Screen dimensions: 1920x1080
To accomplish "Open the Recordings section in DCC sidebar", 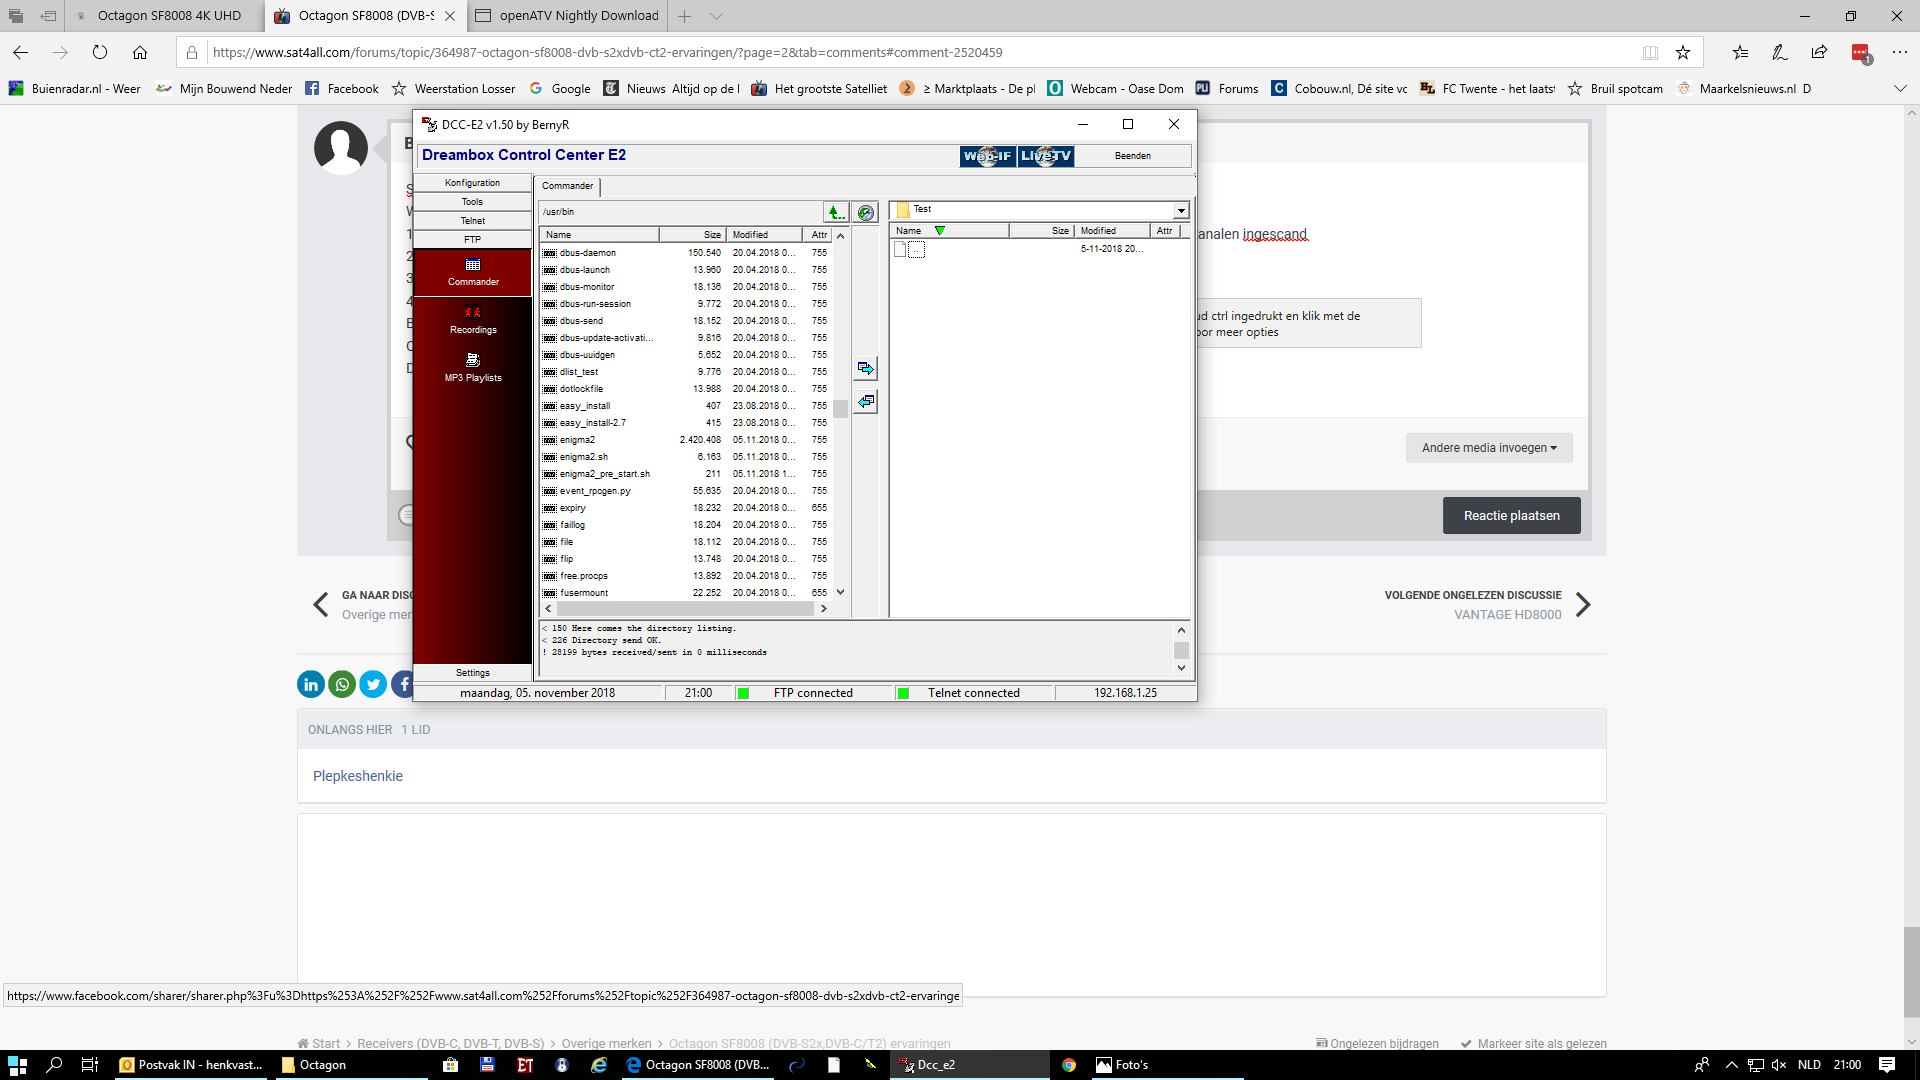I will (x=472, y=320).
